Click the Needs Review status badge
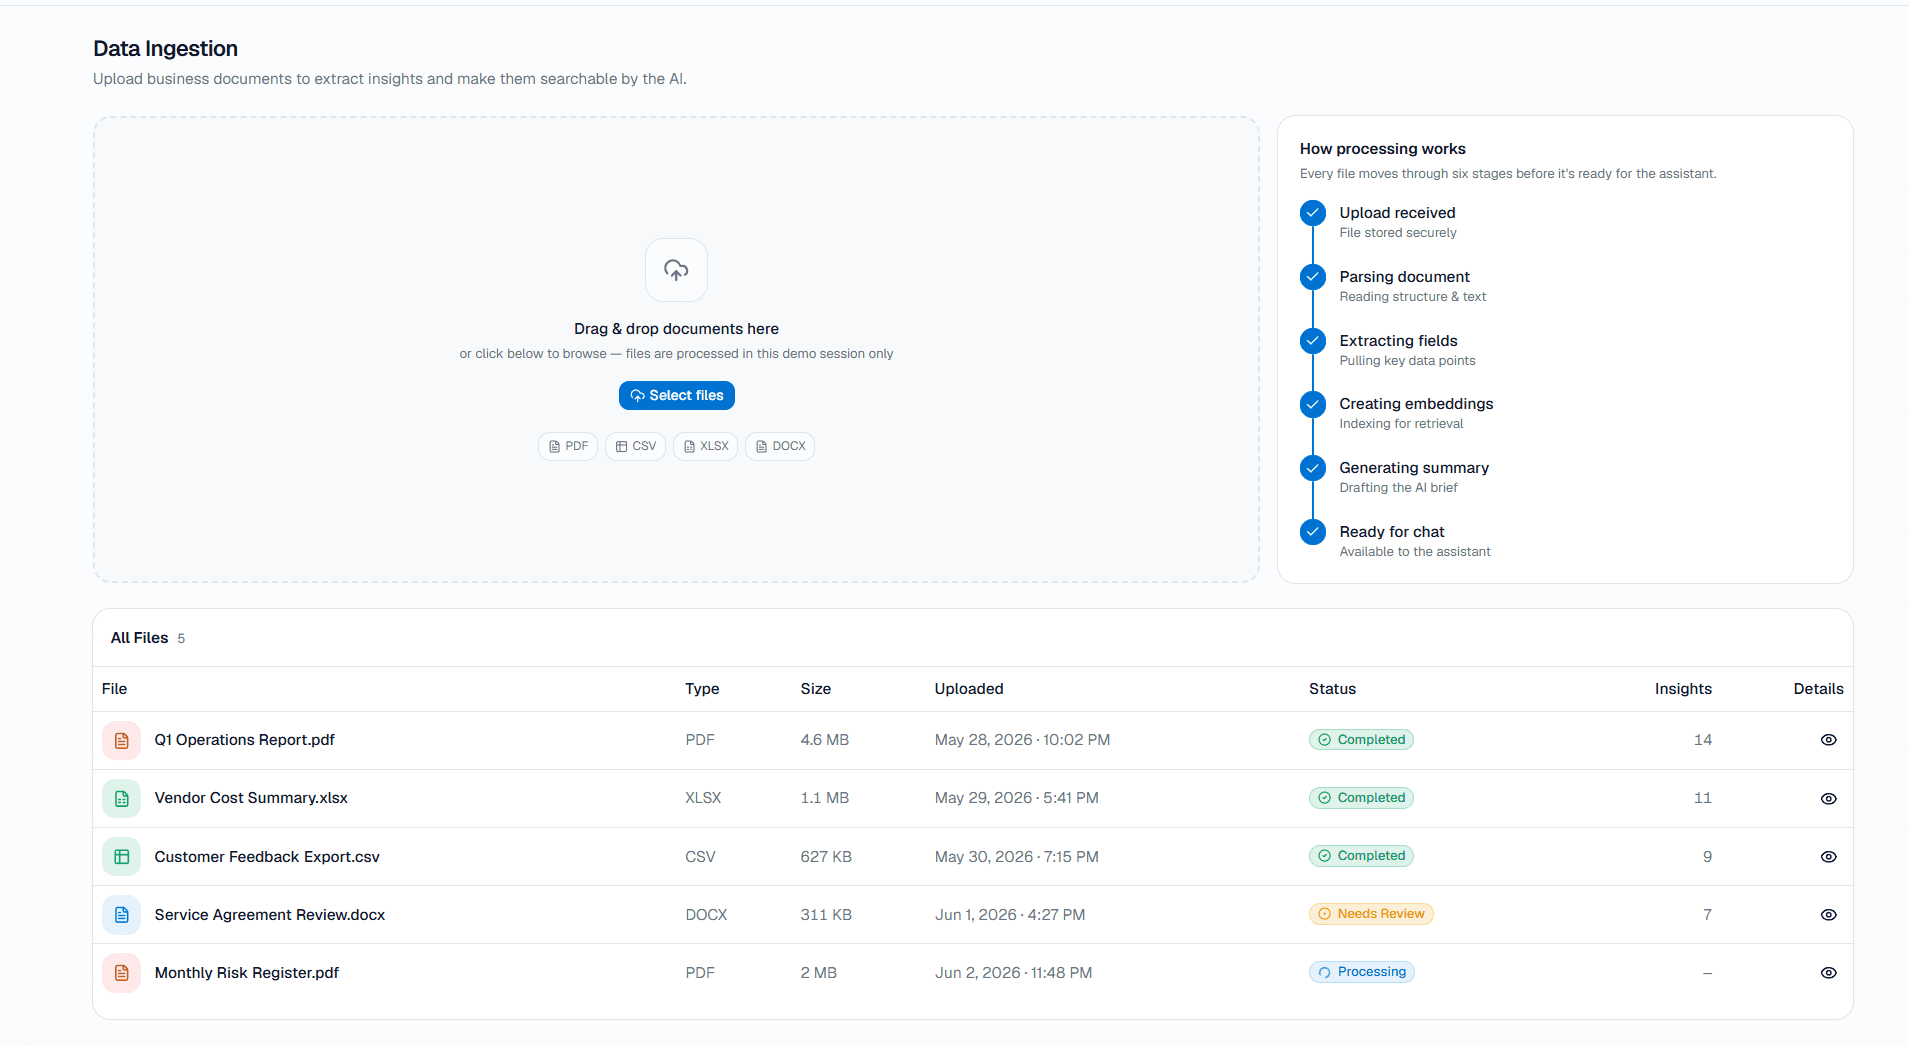The image size is (1909, 1046). [x=1371, y=914]
